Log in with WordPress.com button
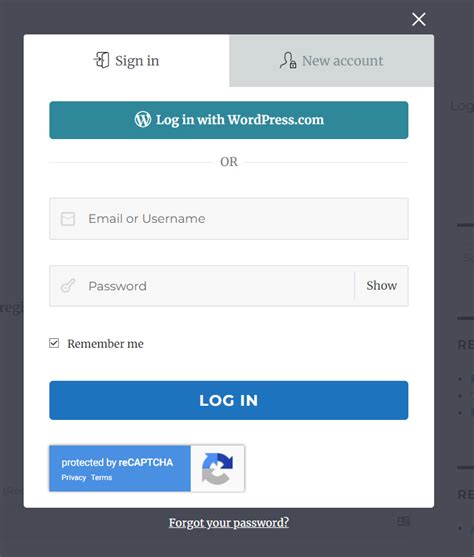The image size is (474, 557). [229, 120]
